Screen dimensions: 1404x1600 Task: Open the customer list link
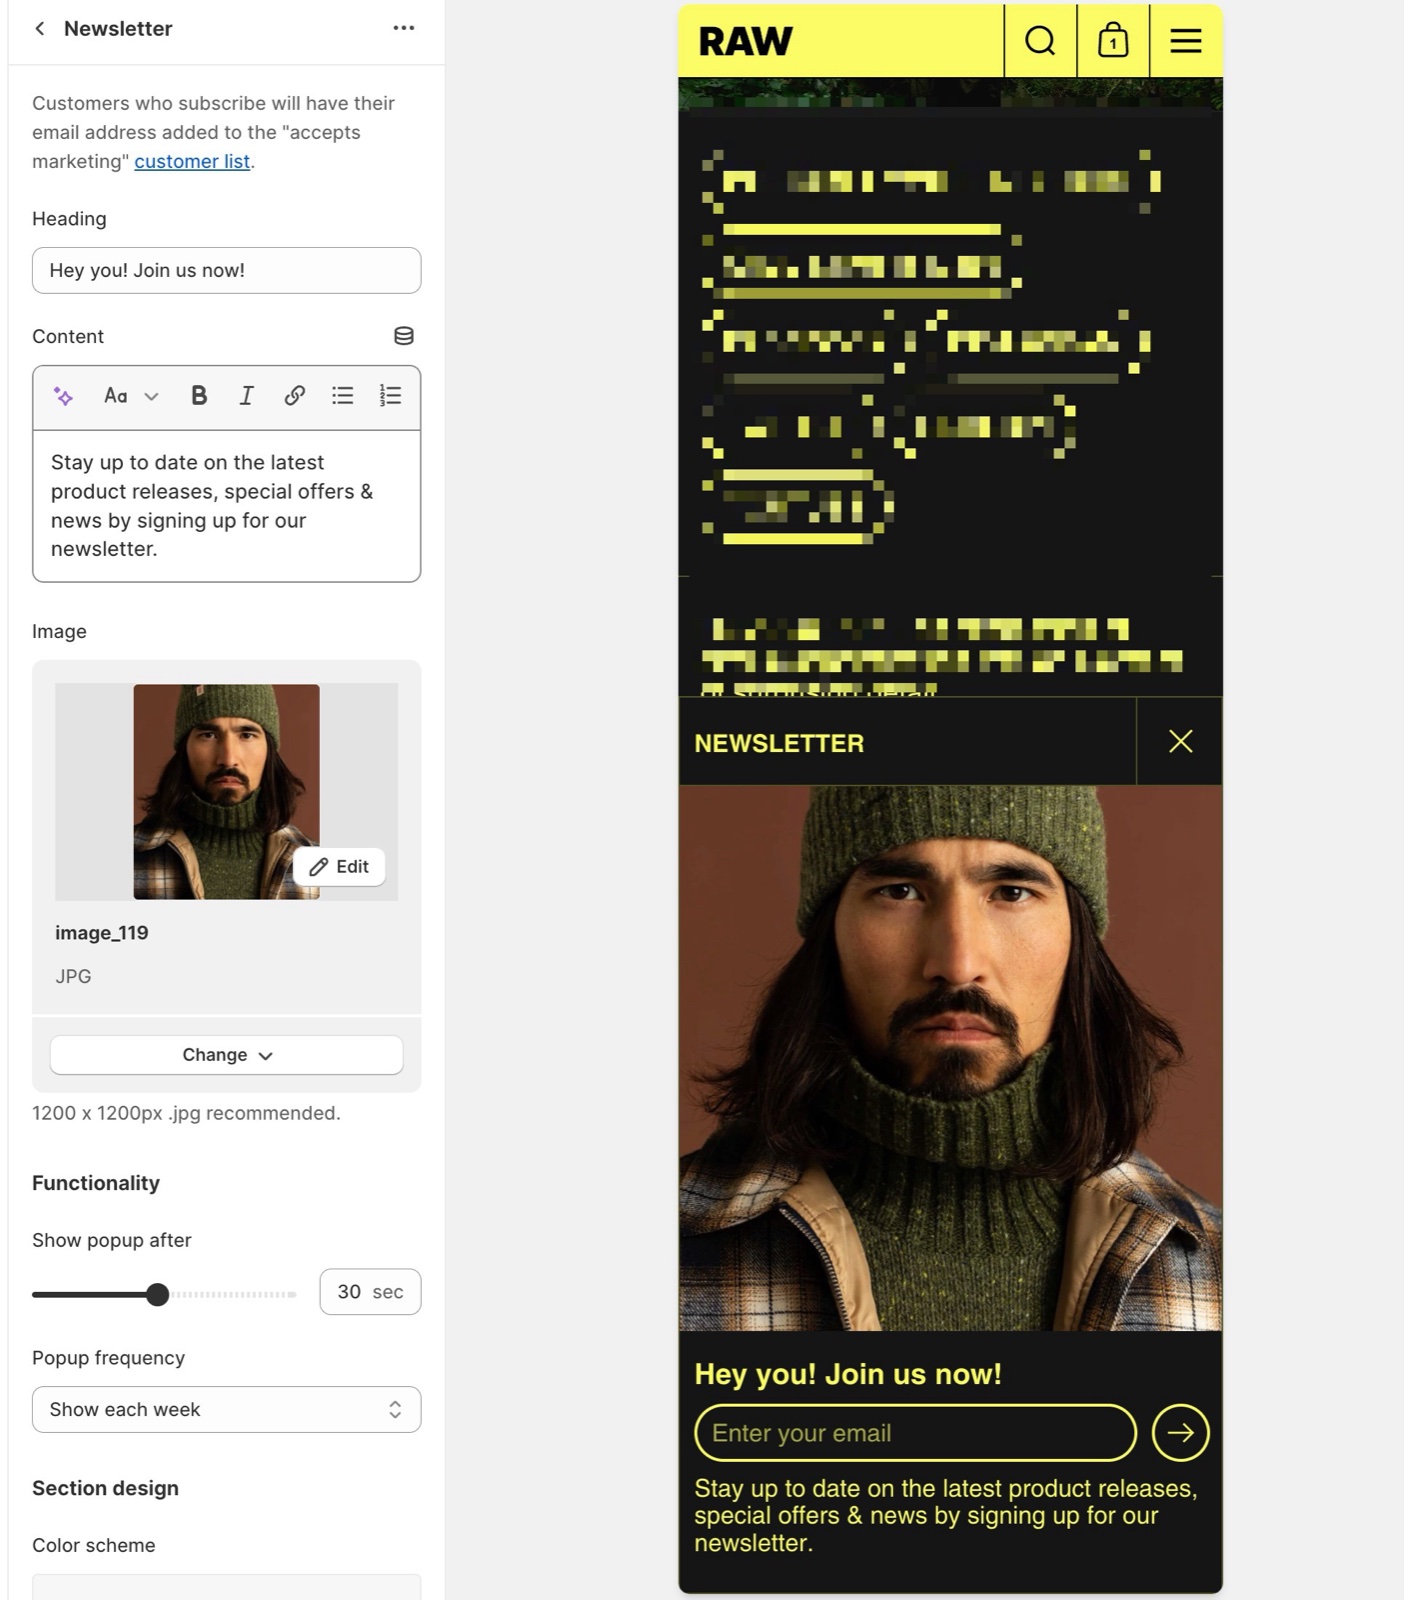[x=192, y=161]
